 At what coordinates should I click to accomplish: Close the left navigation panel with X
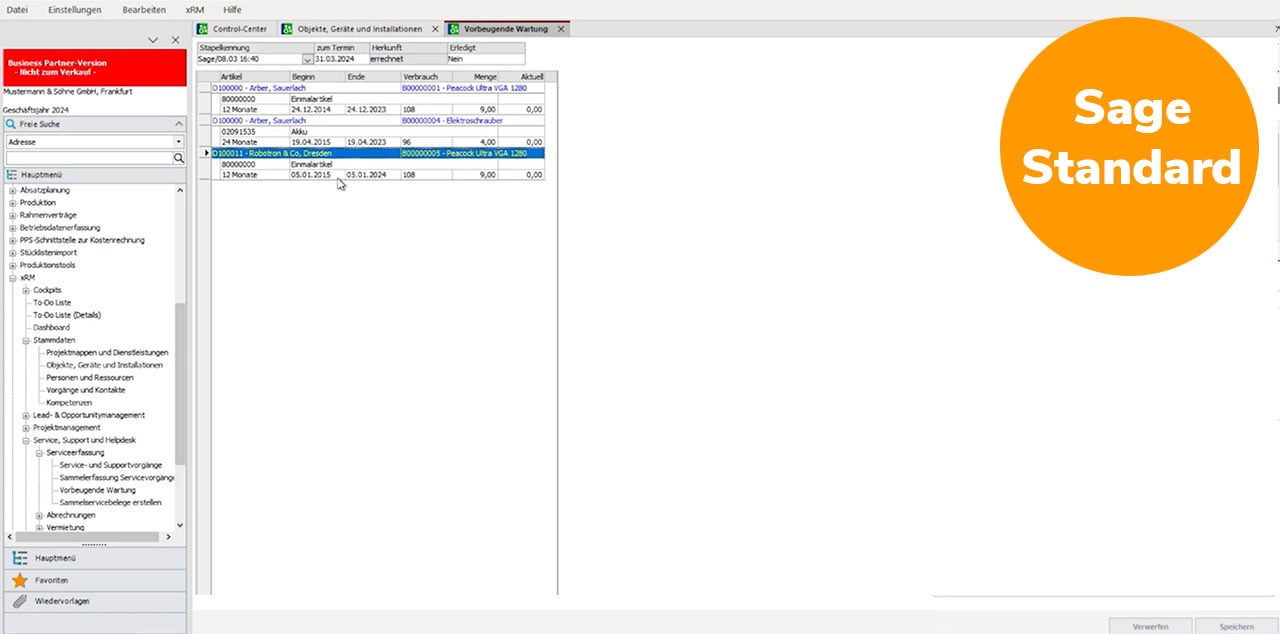175,40
